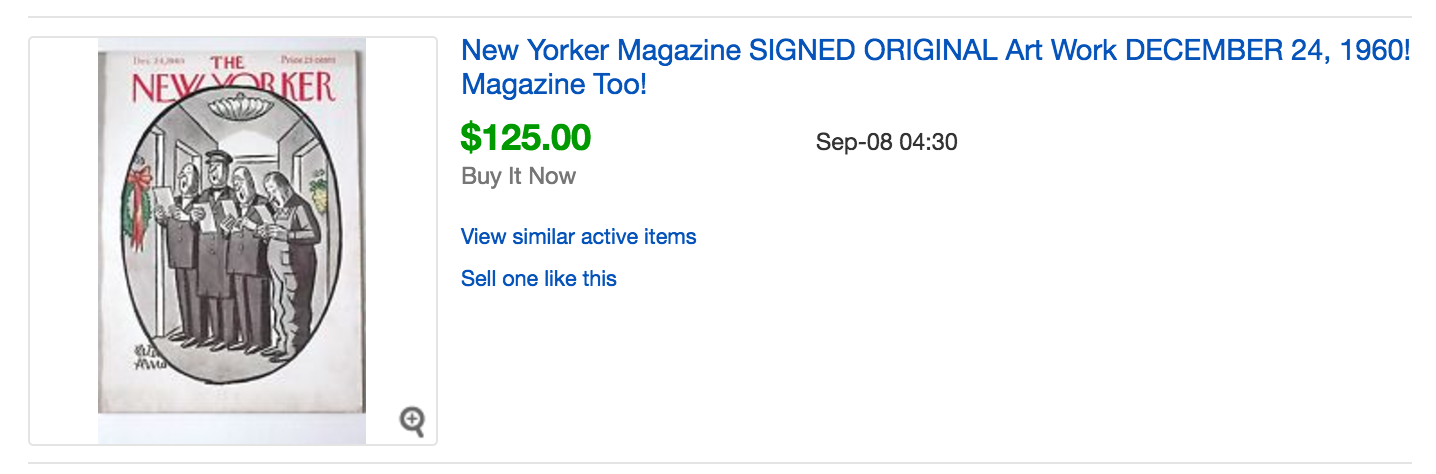Click the Sep-08 04:30 end date
Viewport: 1436px width, 474px height.
pyautogui.click(x=886, y=142)
